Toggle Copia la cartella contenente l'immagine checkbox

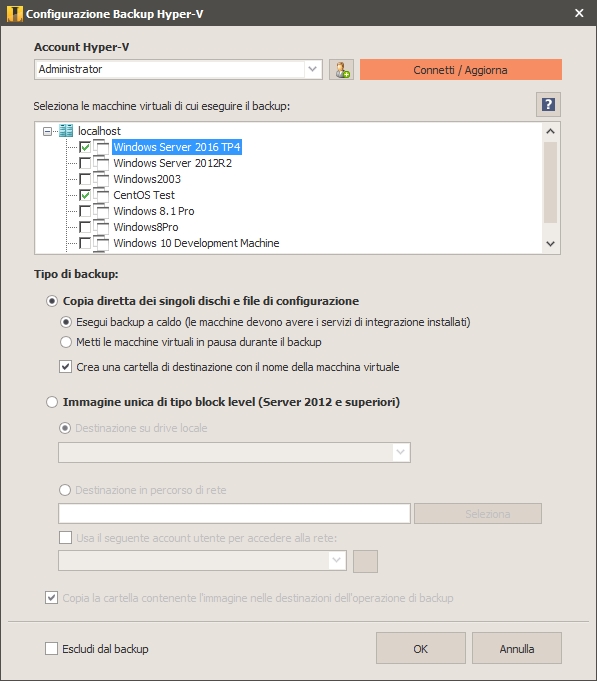pyautogui.click(x=51, y=598)
